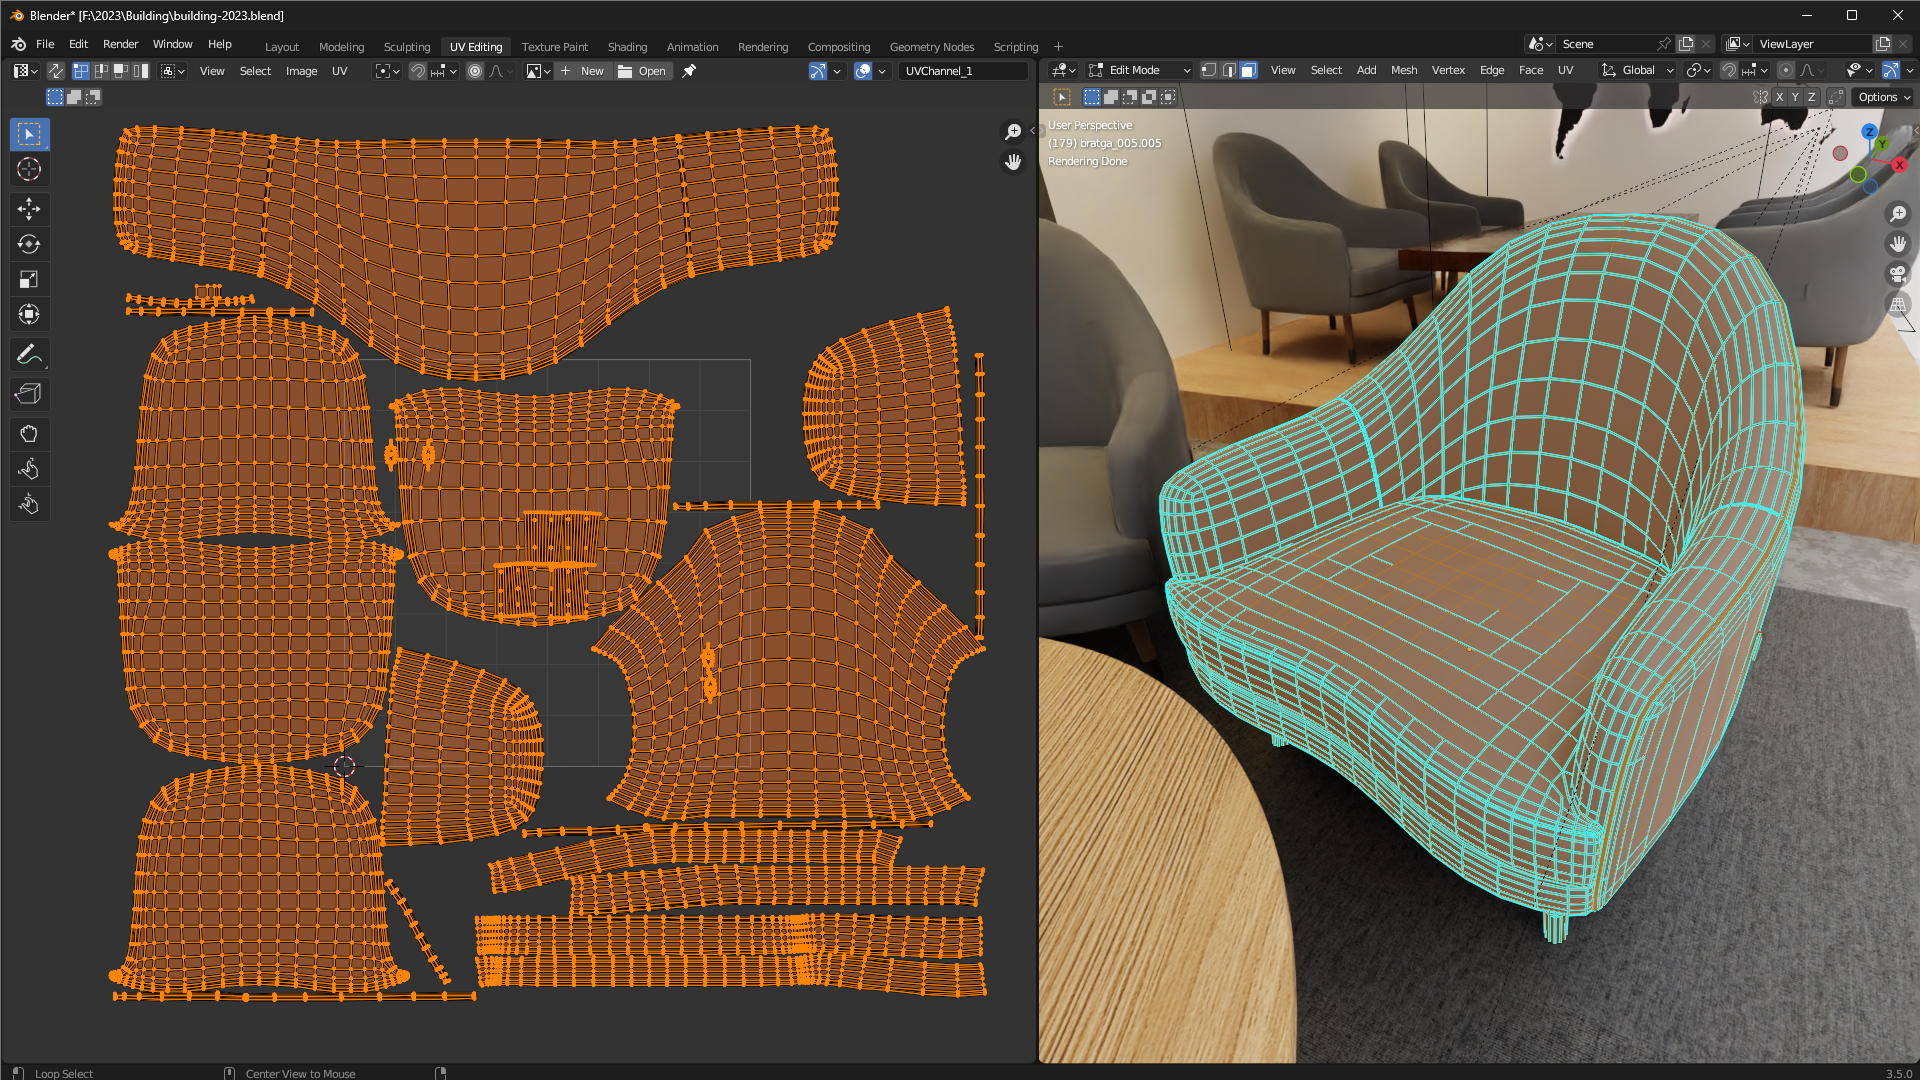Click the Rip Region tool icon

click(x=28, y=394)
